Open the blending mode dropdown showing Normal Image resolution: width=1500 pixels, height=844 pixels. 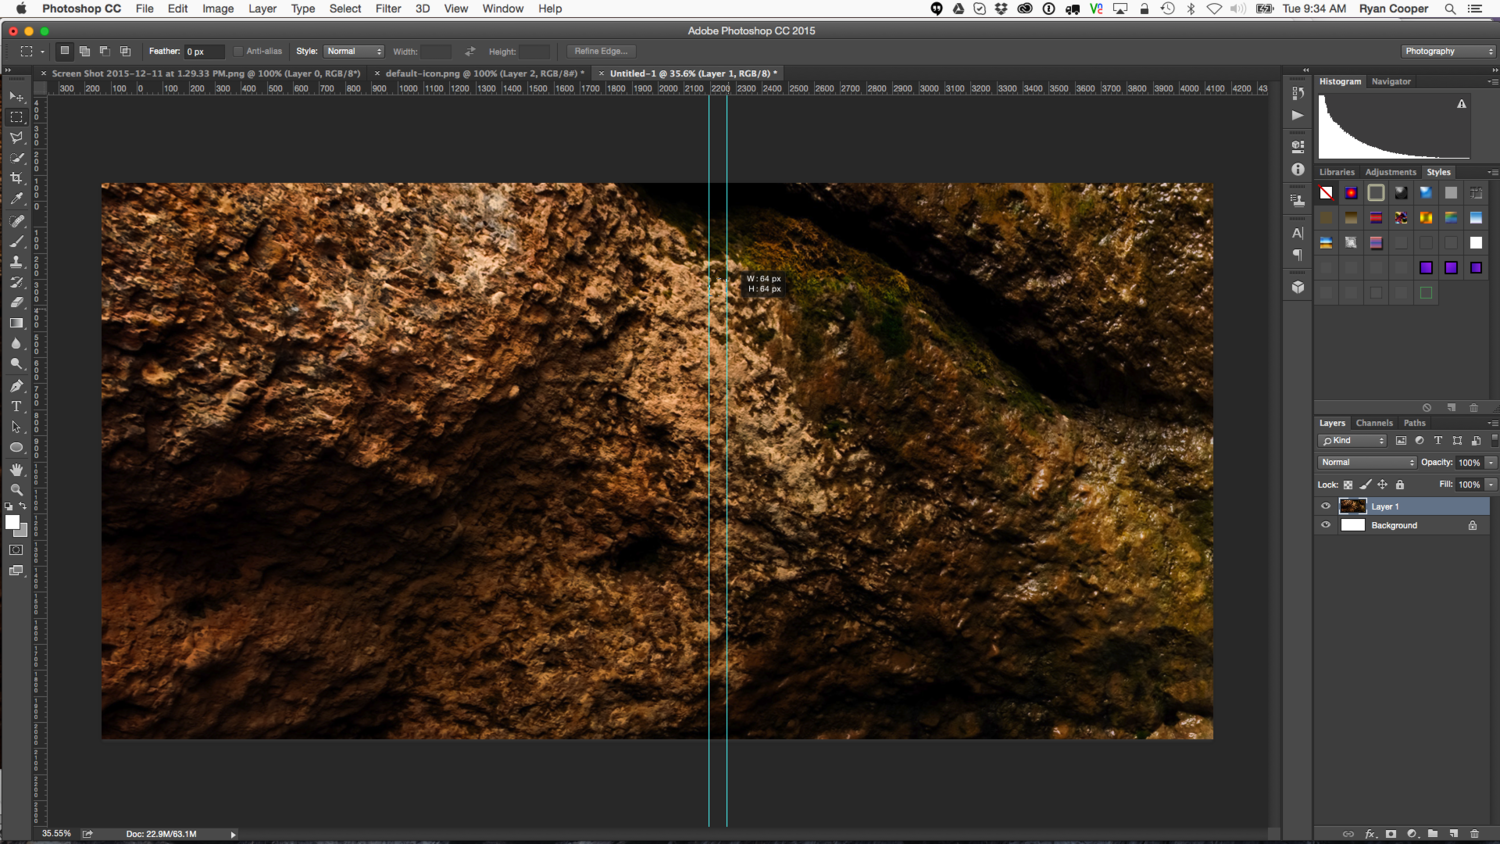(1365, 462)
